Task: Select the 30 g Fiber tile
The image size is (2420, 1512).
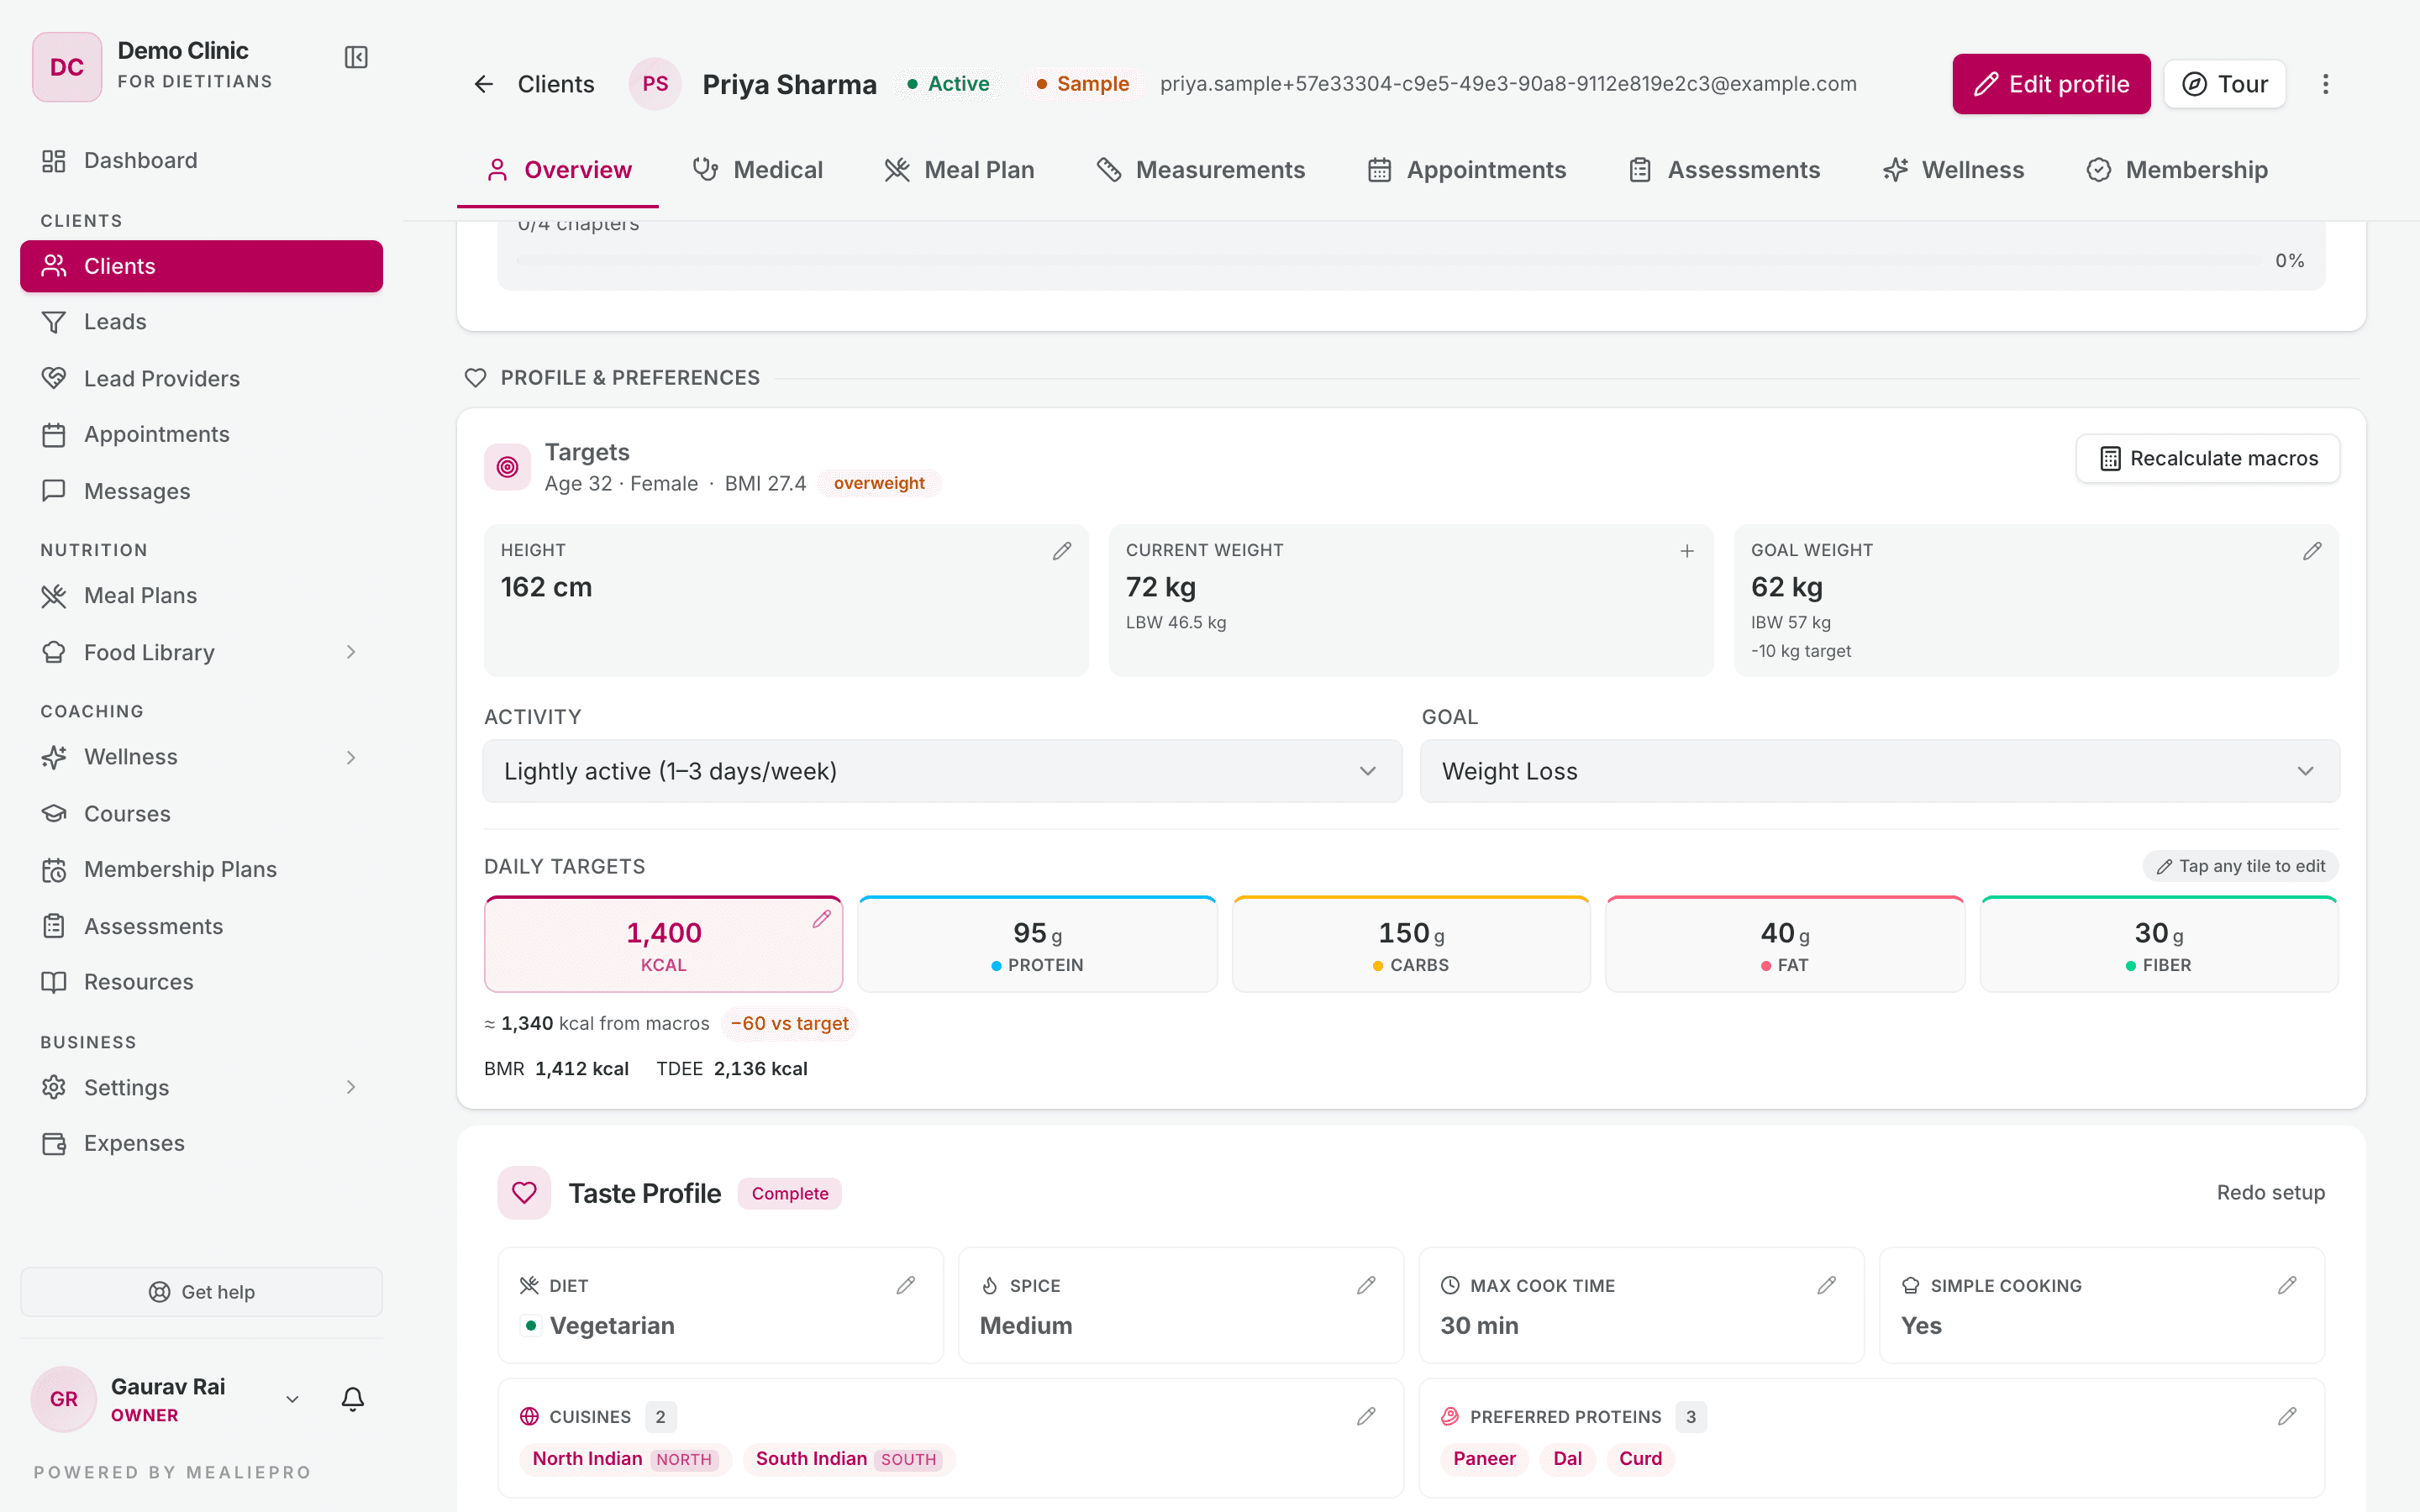Action: (x=2159, y=944)
